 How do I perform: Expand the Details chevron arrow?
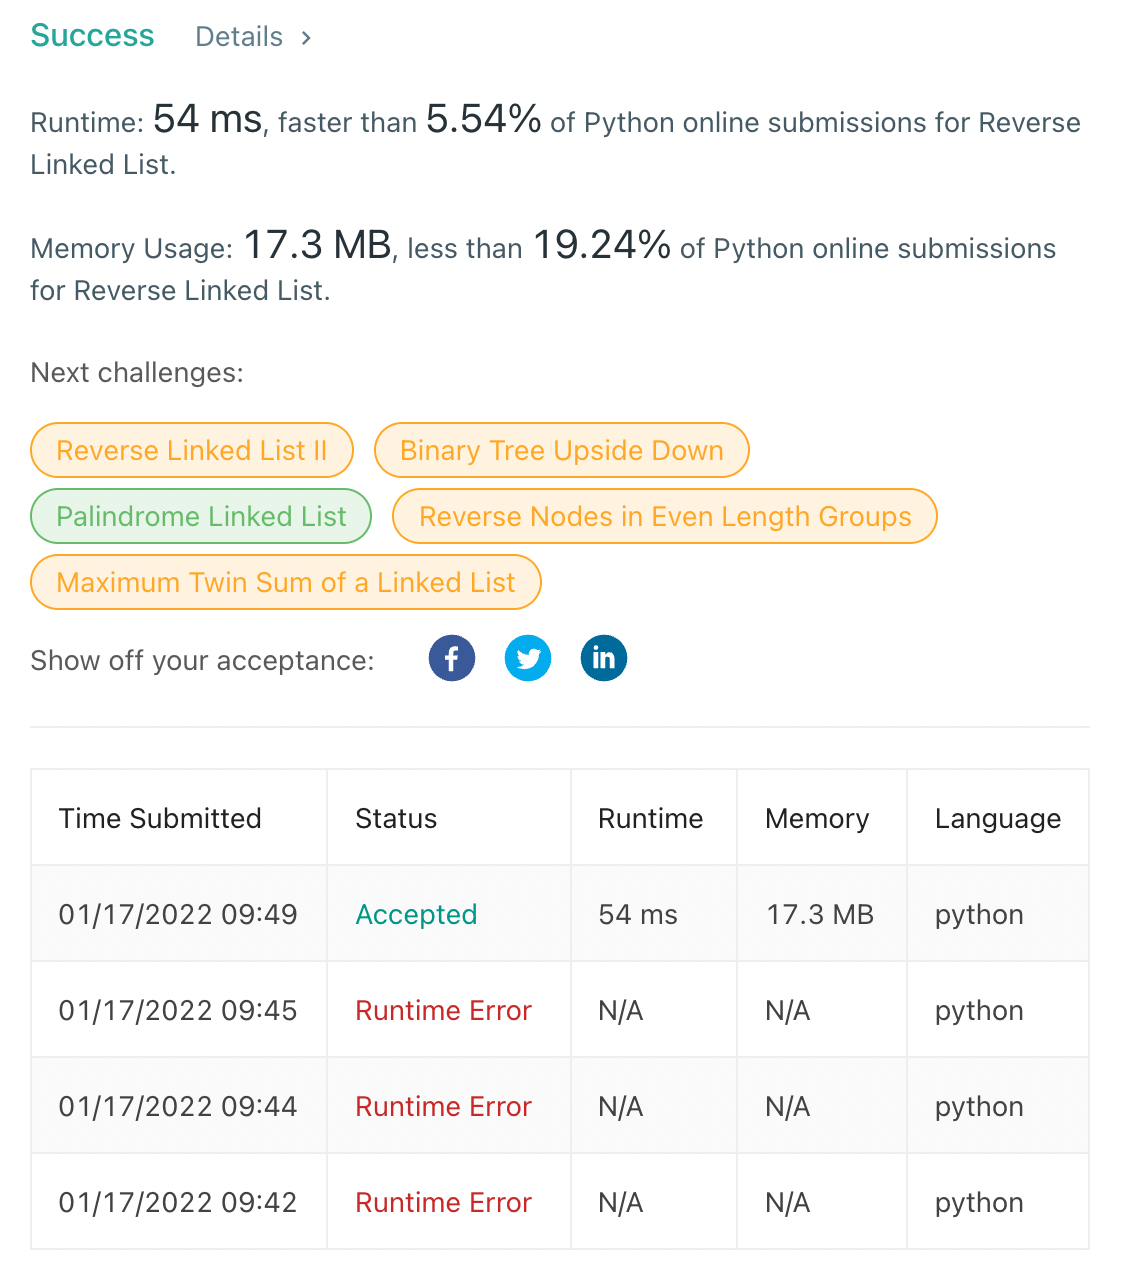[306, 38]
